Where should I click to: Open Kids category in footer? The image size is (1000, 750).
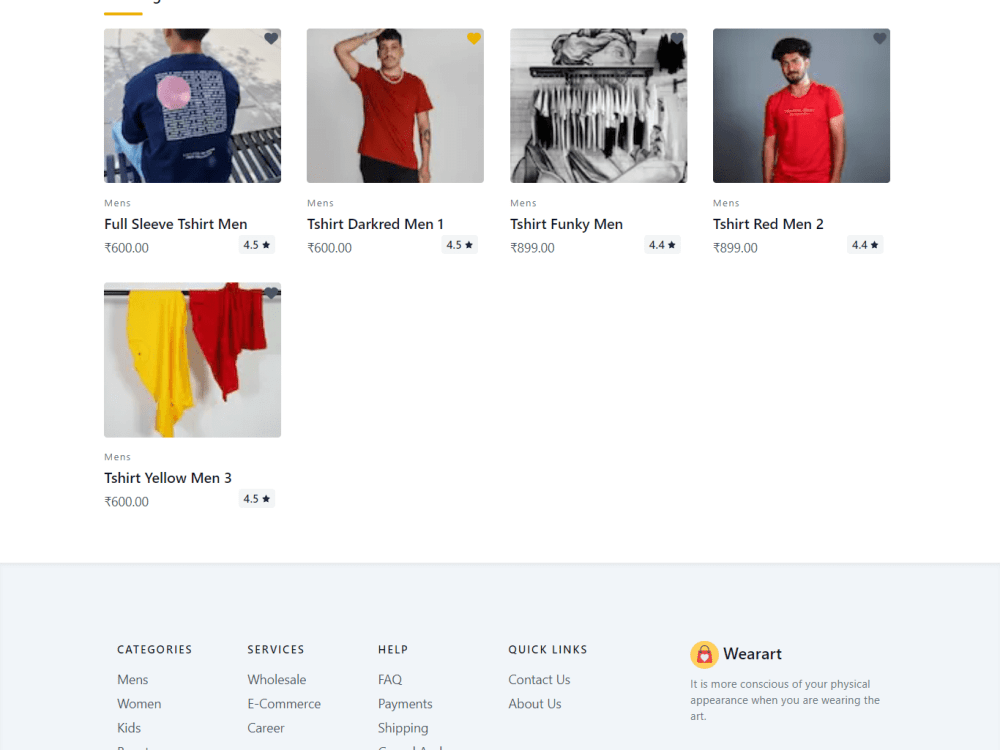click(x=129, y=728)
